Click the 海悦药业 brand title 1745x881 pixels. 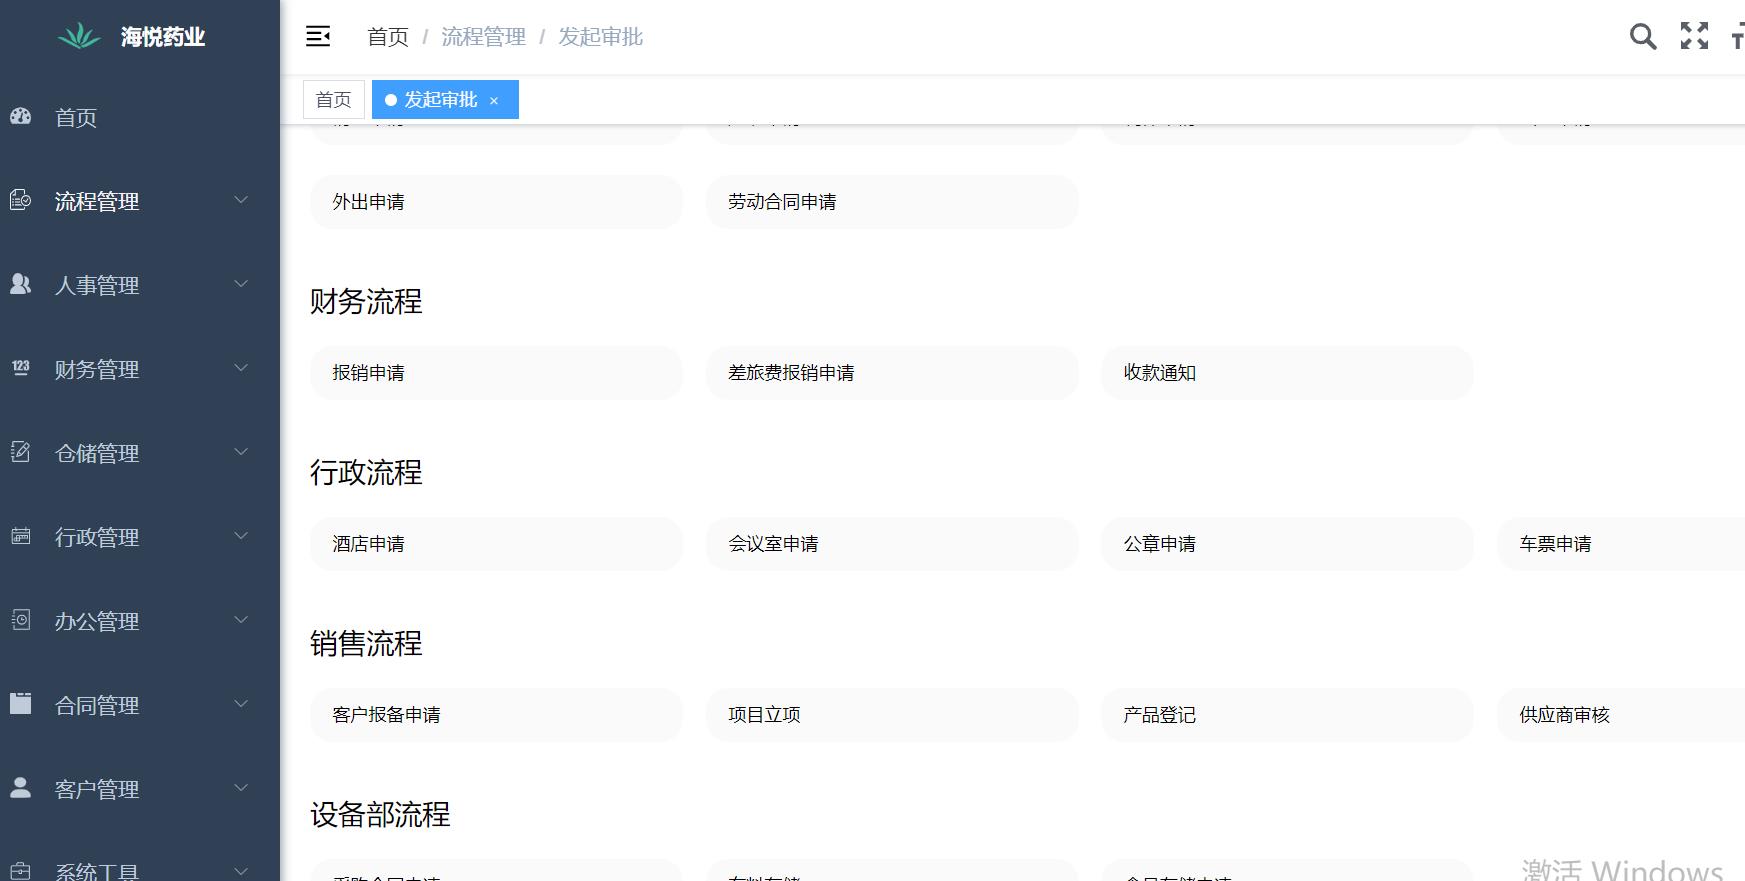tap(163, 37)
